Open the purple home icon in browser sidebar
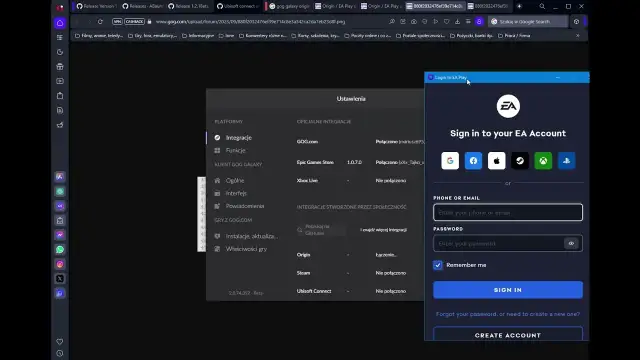The image size is (640, 360). point(60,23)
